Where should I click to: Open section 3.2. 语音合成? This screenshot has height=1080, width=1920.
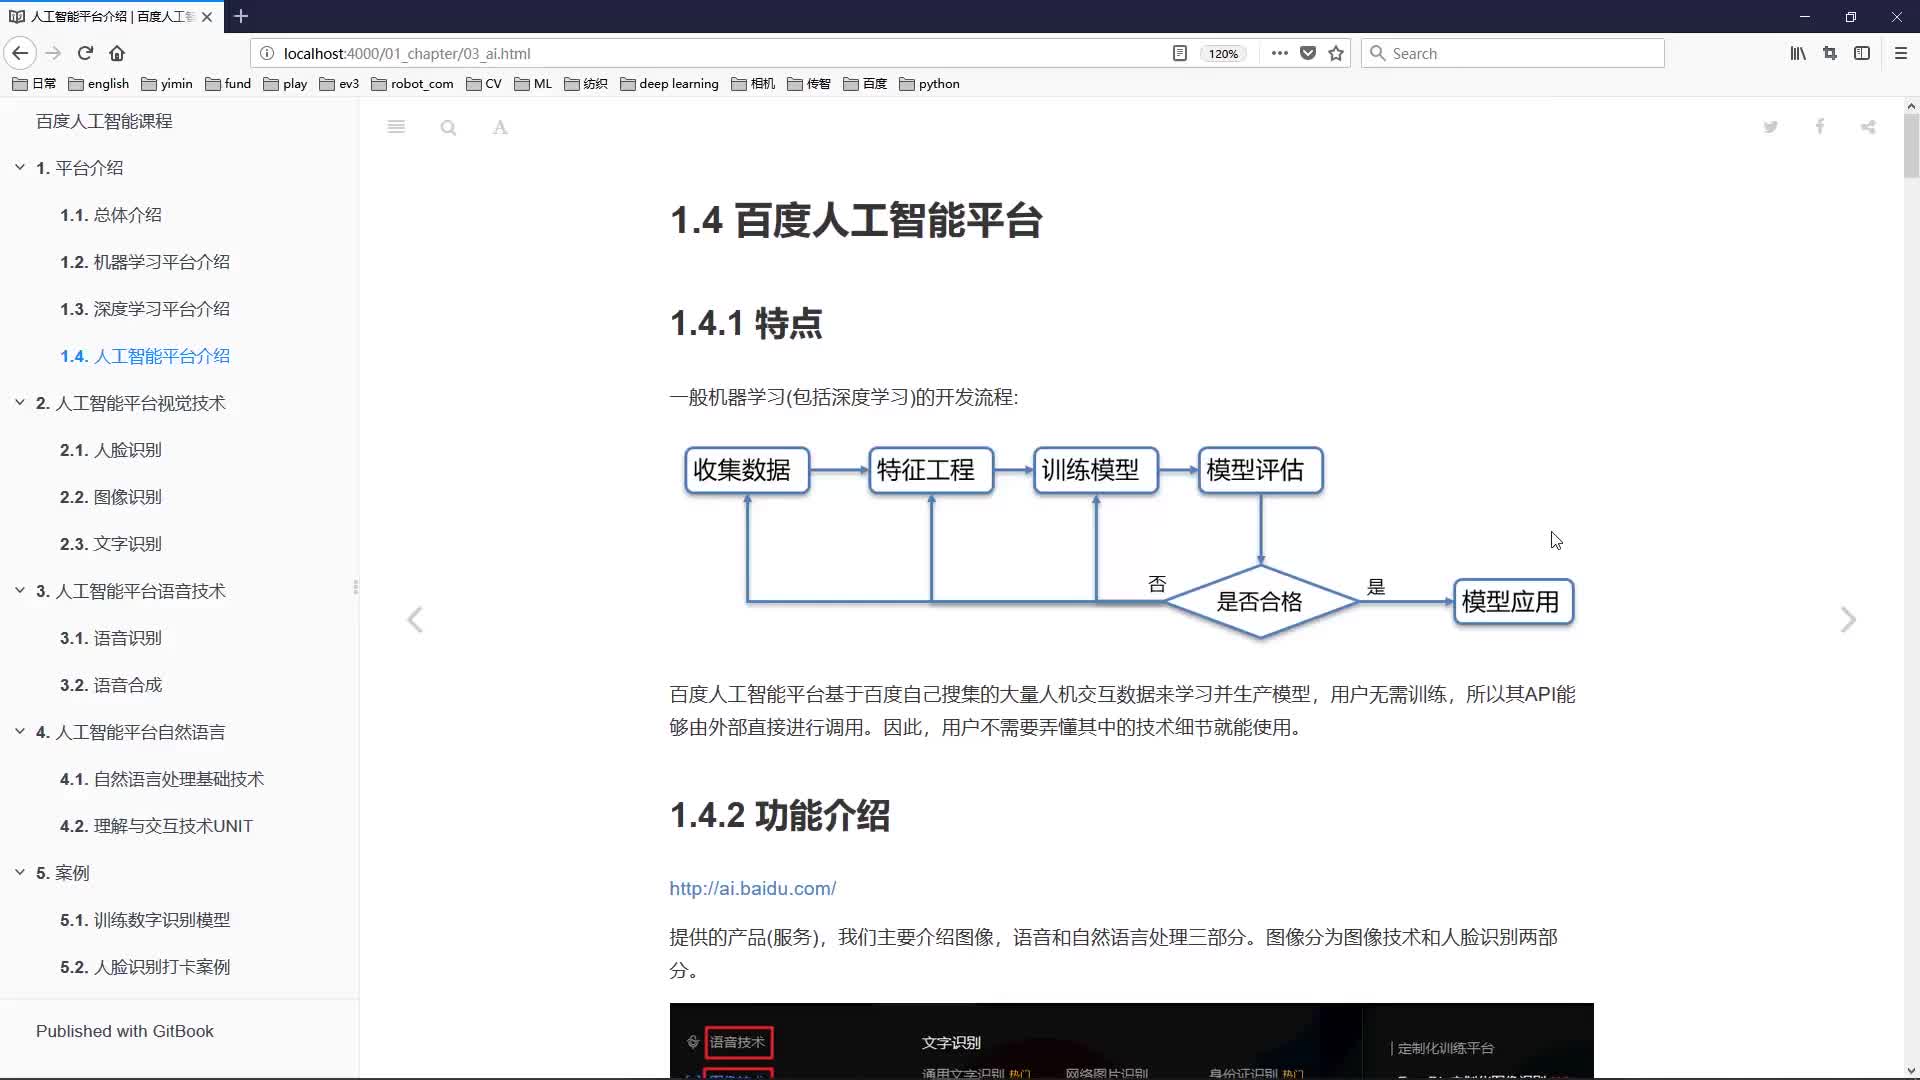click(x=110, y=685)
